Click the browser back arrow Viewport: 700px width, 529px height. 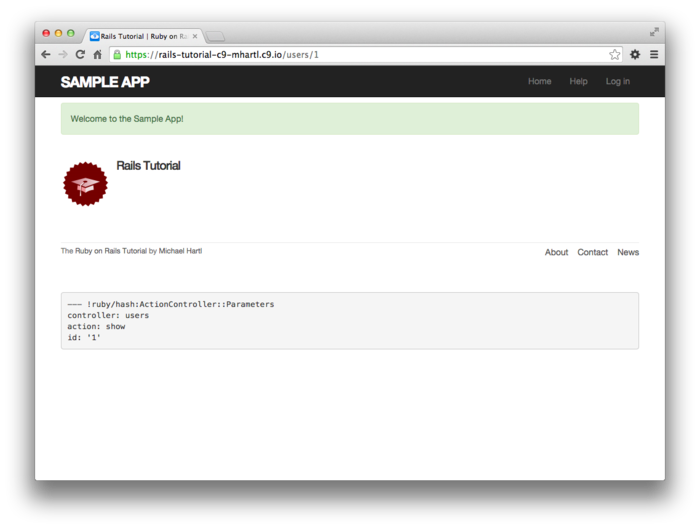tap(46, 55)
